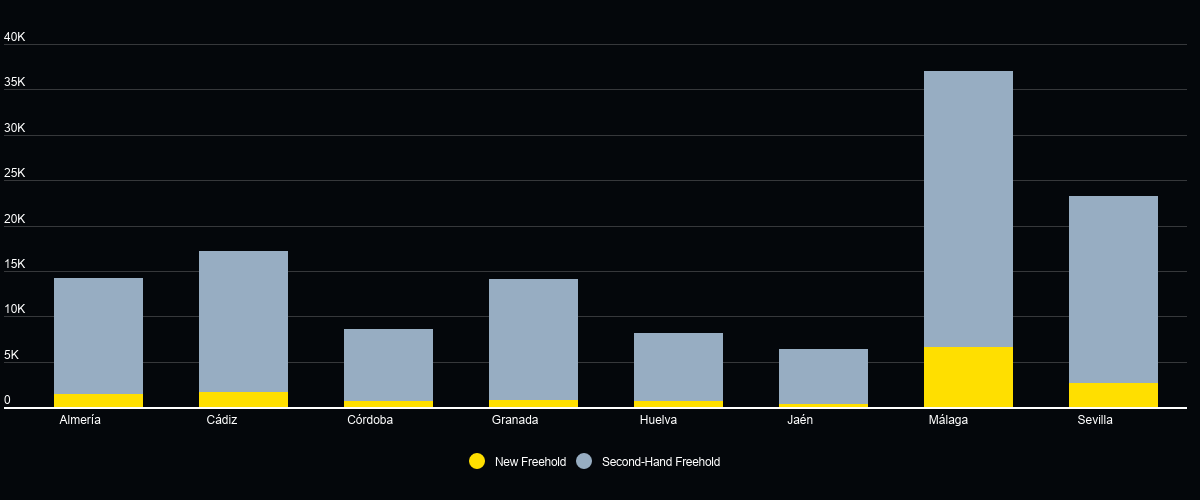The height and width of the screenshot is (500, 1200).
Task: Click Málaga's gray Second-Hand Freehold bar
Action: coord(968,209)
